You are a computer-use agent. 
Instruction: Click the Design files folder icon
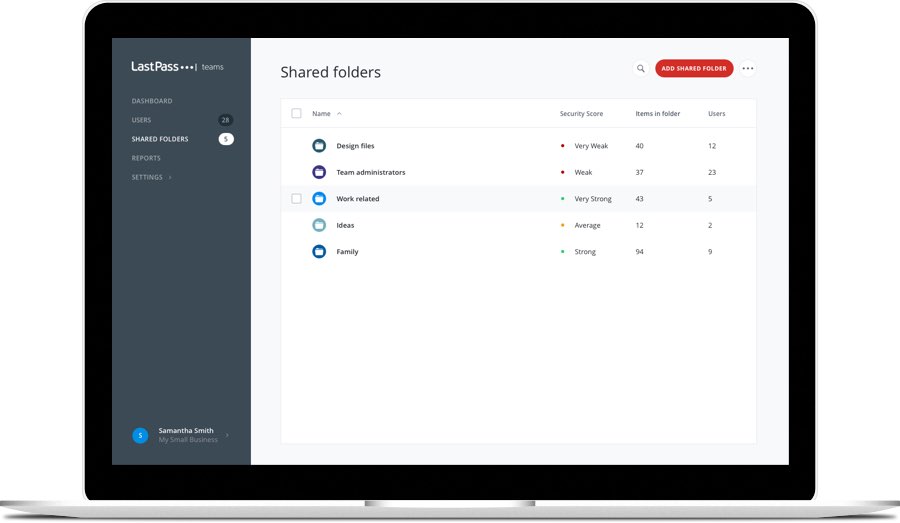[319, 146]
